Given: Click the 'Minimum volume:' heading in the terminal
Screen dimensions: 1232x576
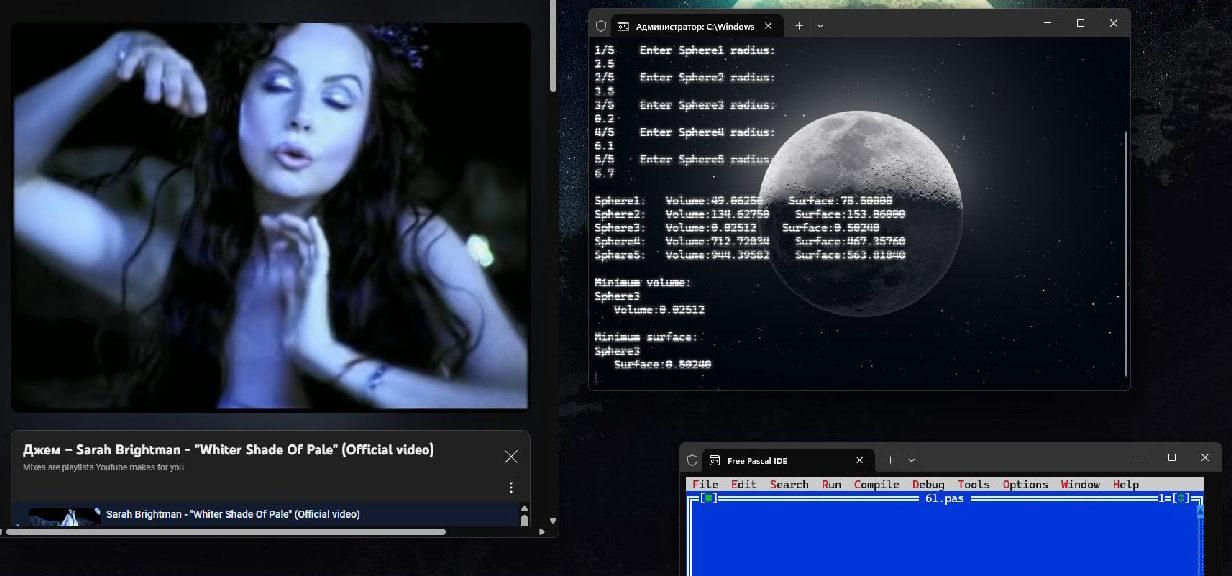Looking at the screenshot, I should click(642, 283).
